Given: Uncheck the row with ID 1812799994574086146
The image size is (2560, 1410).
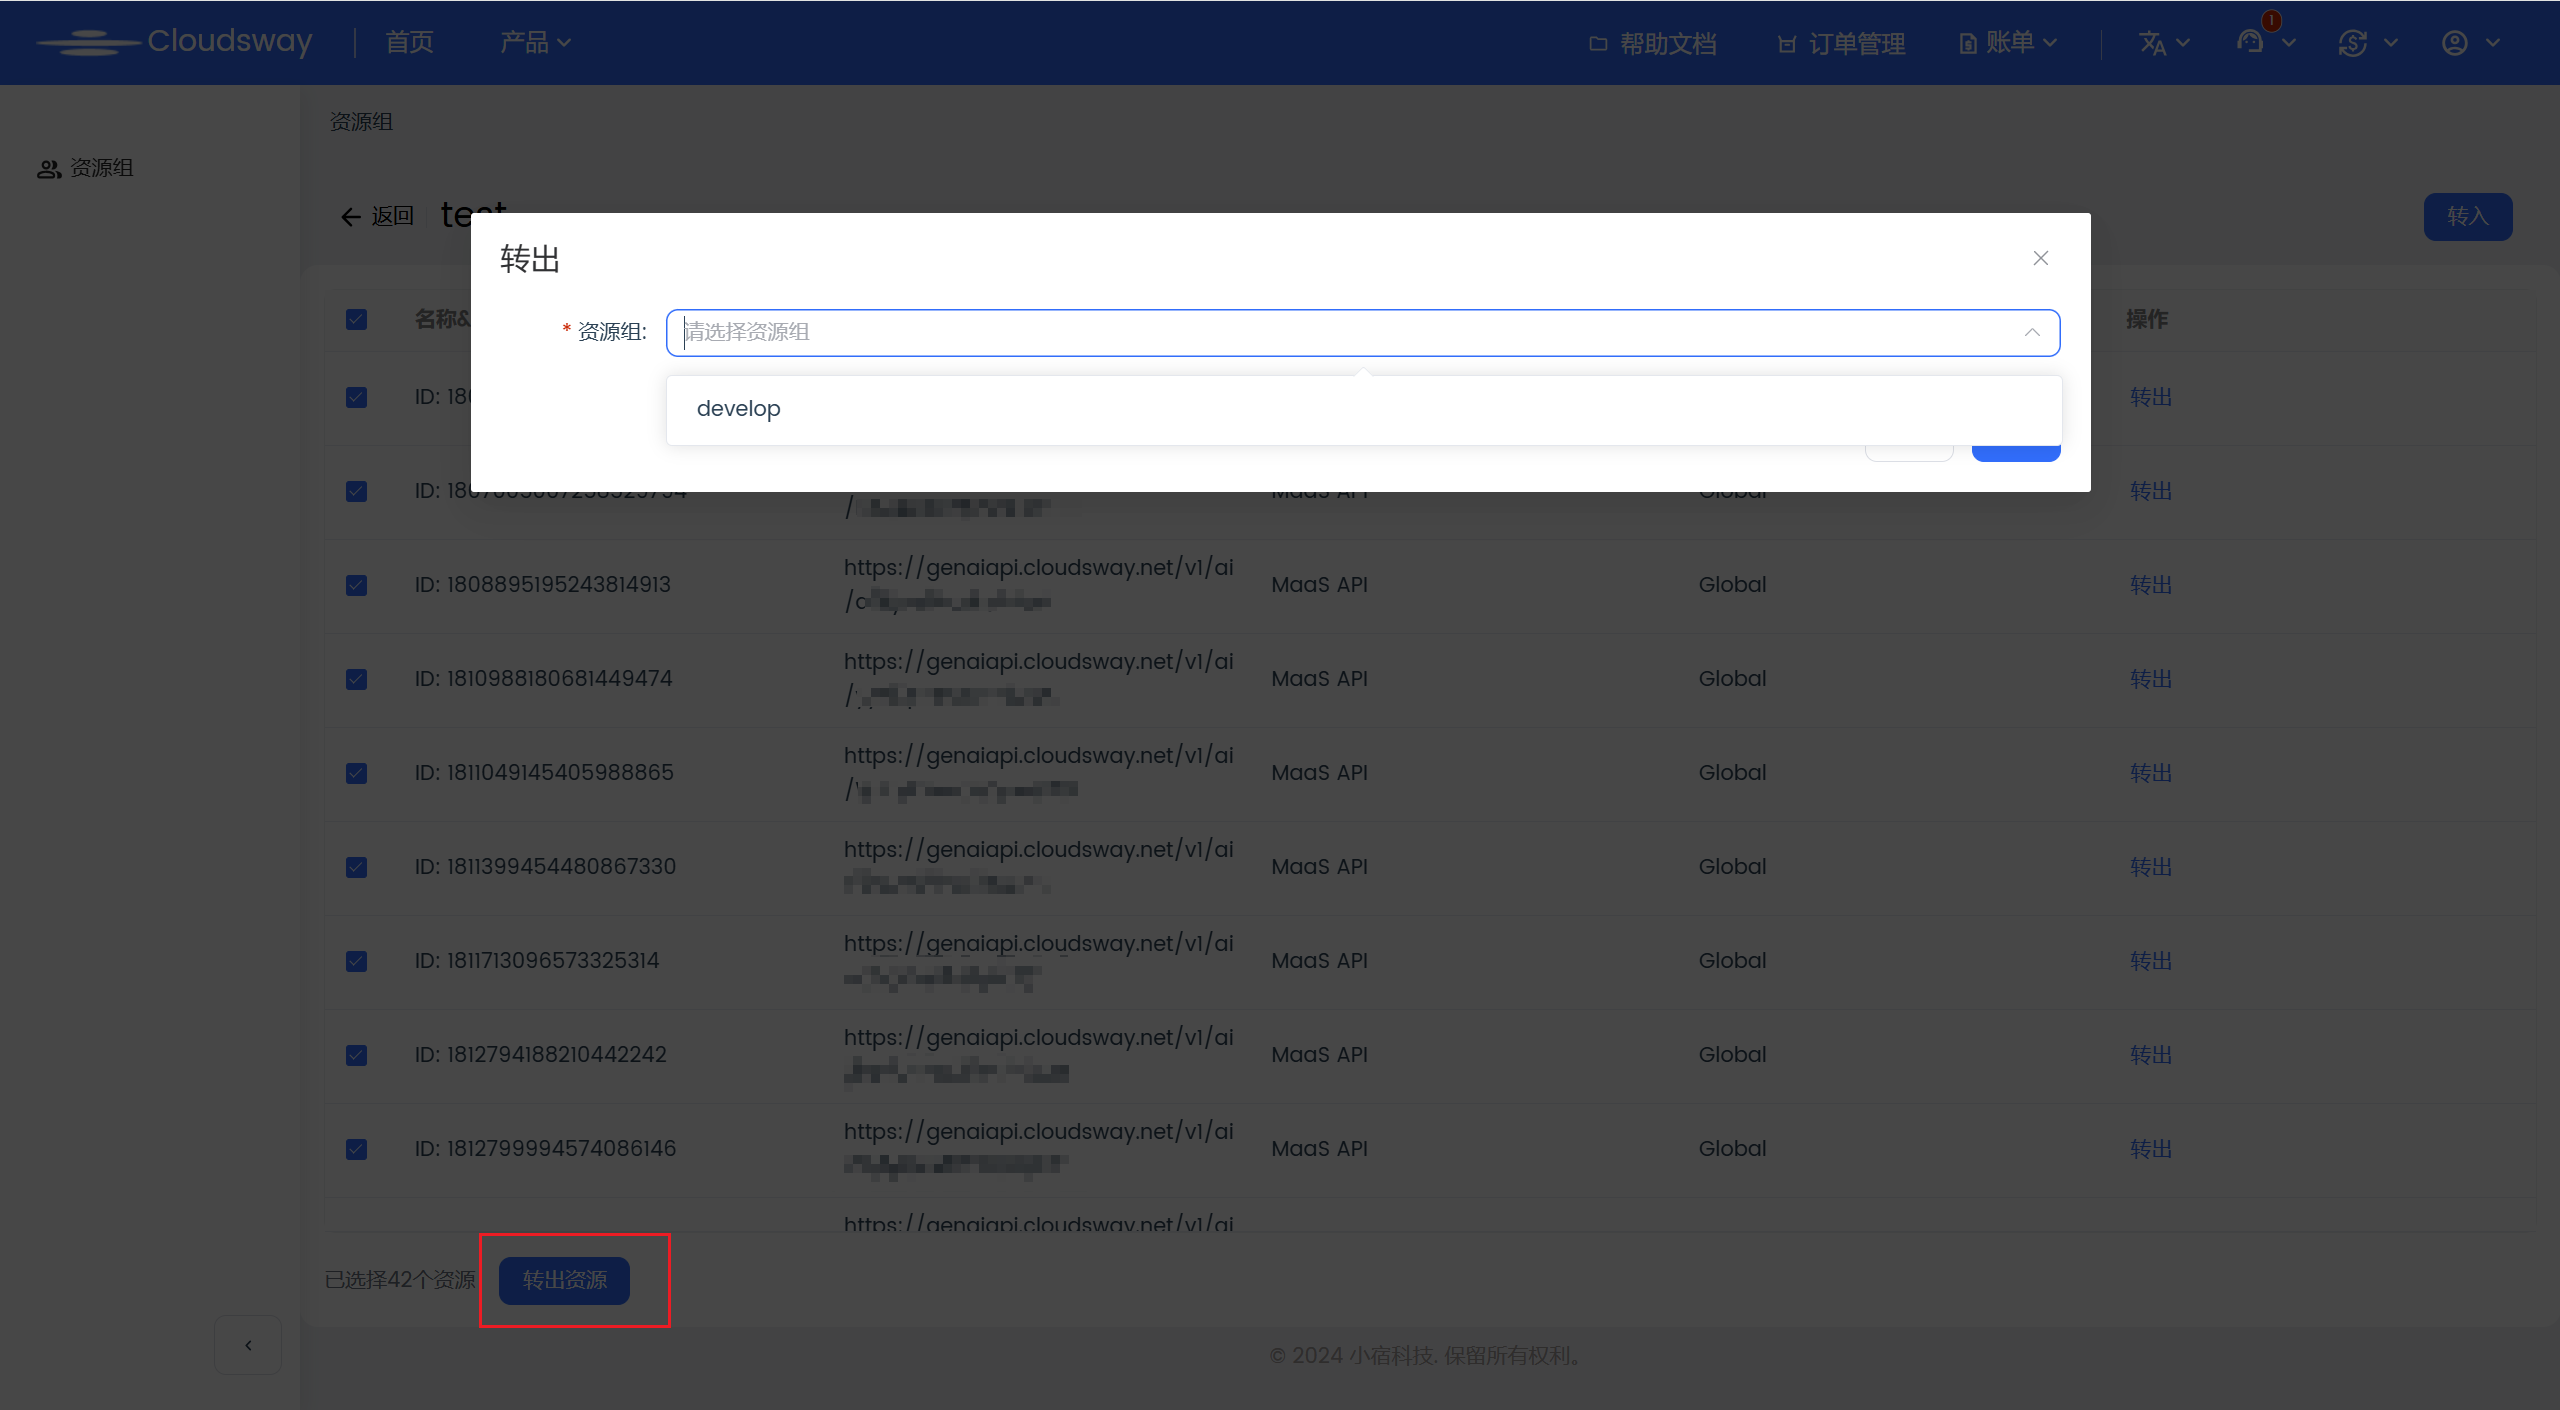Looking at the screenshot, I should (356, 1149).
